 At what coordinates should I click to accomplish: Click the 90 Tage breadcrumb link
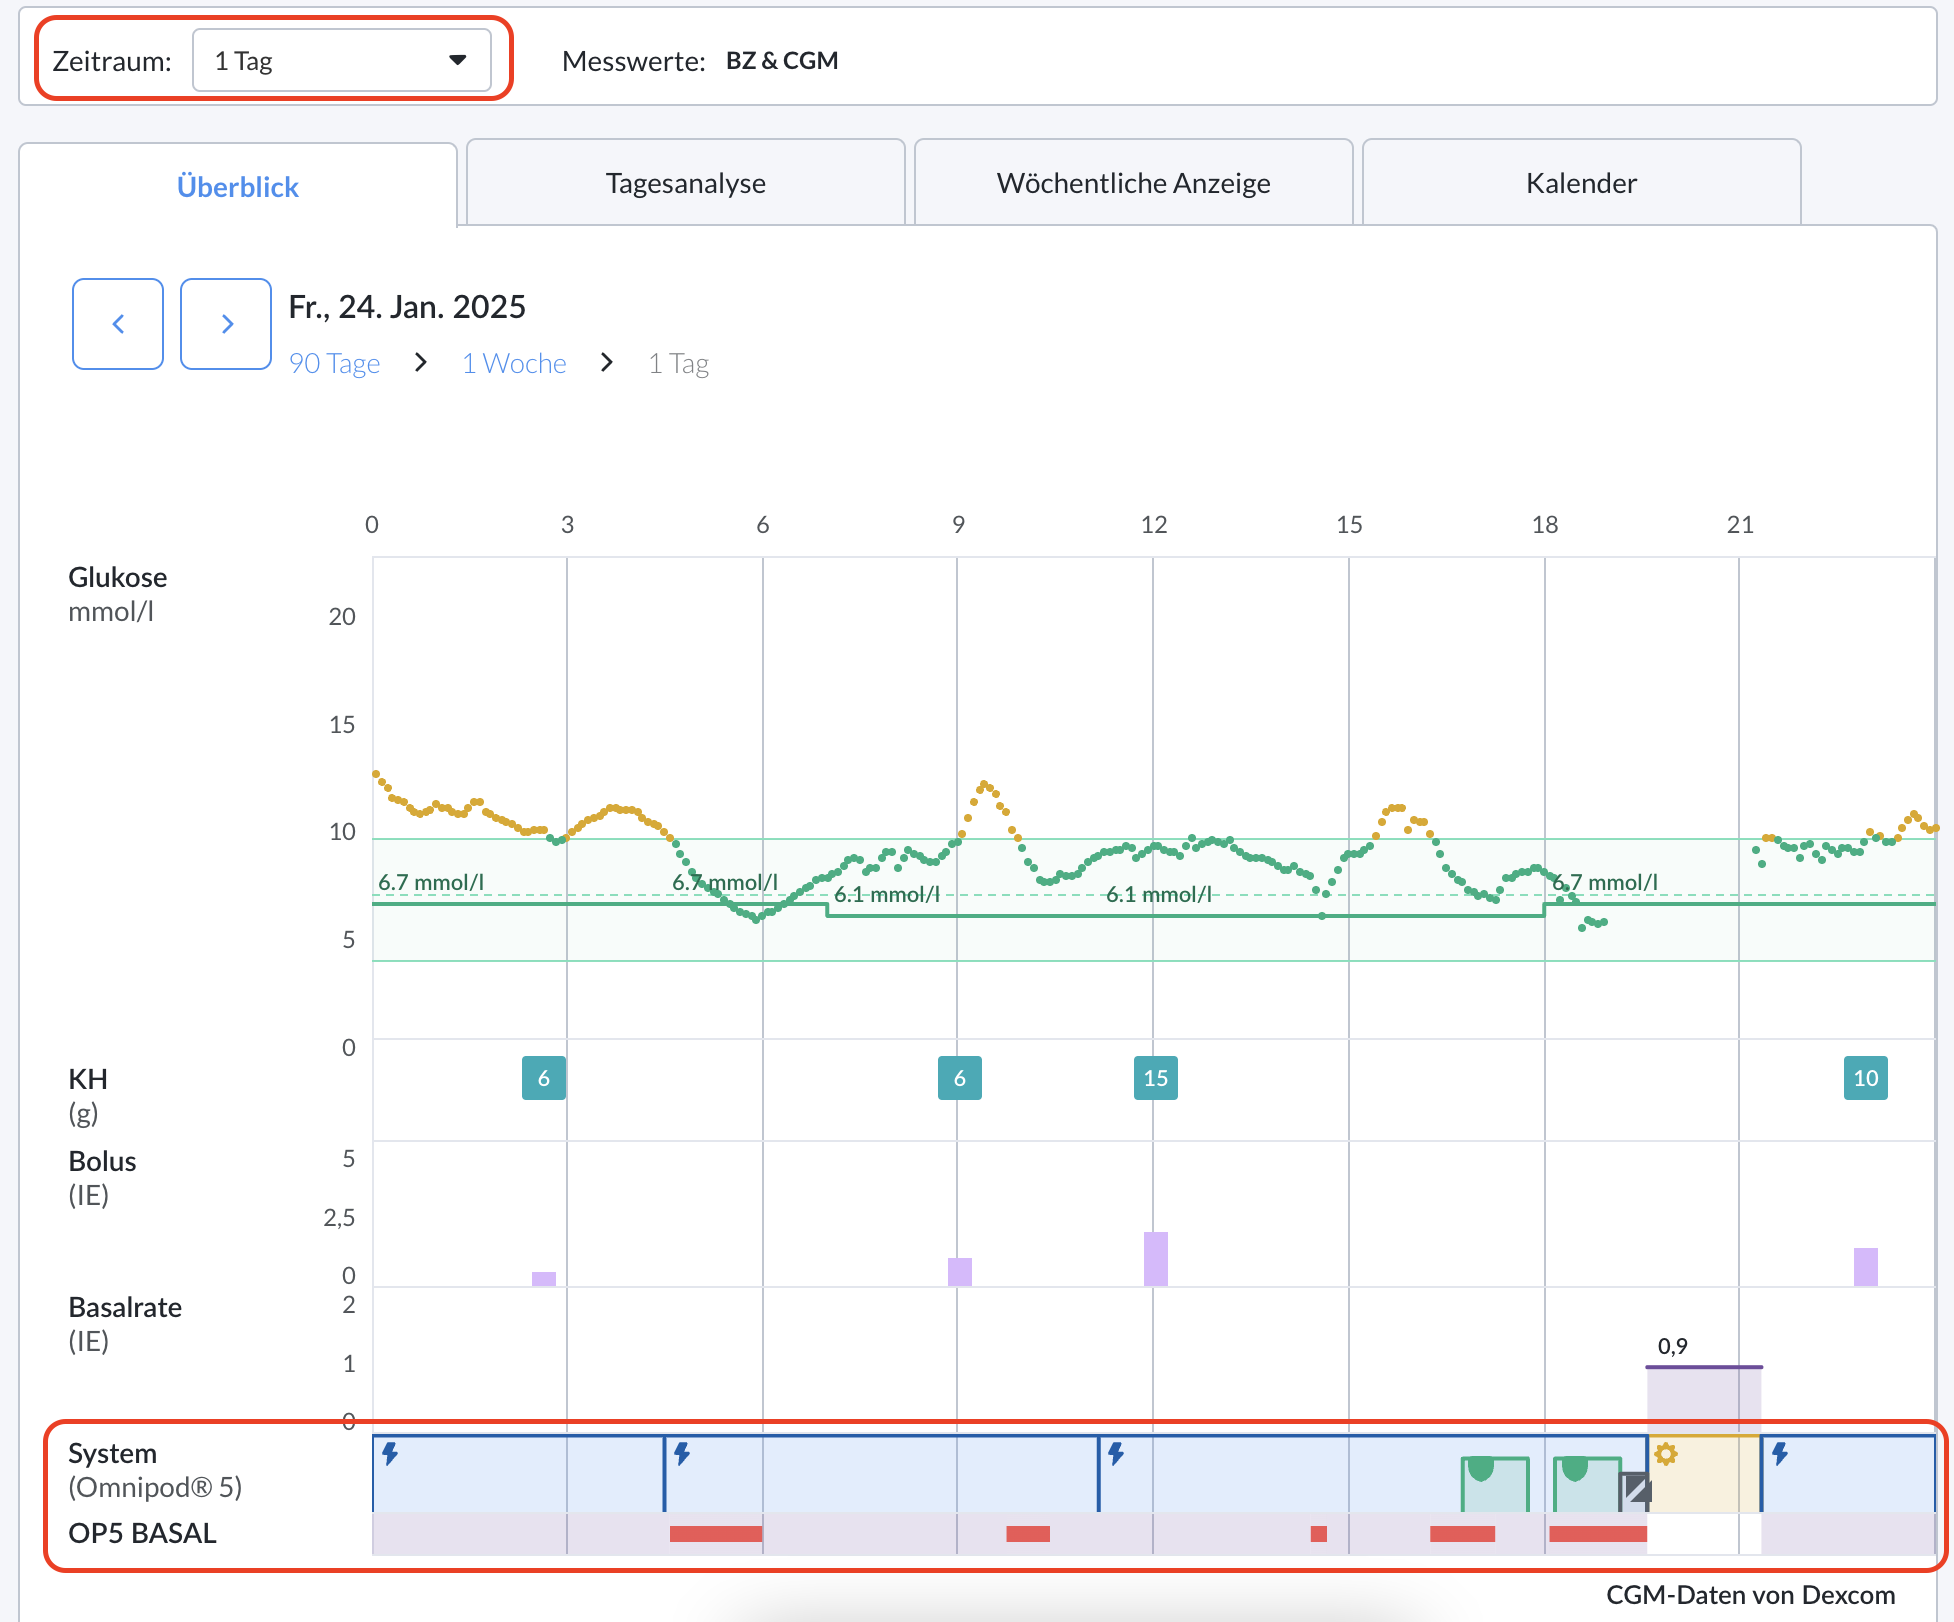(334, 363)
